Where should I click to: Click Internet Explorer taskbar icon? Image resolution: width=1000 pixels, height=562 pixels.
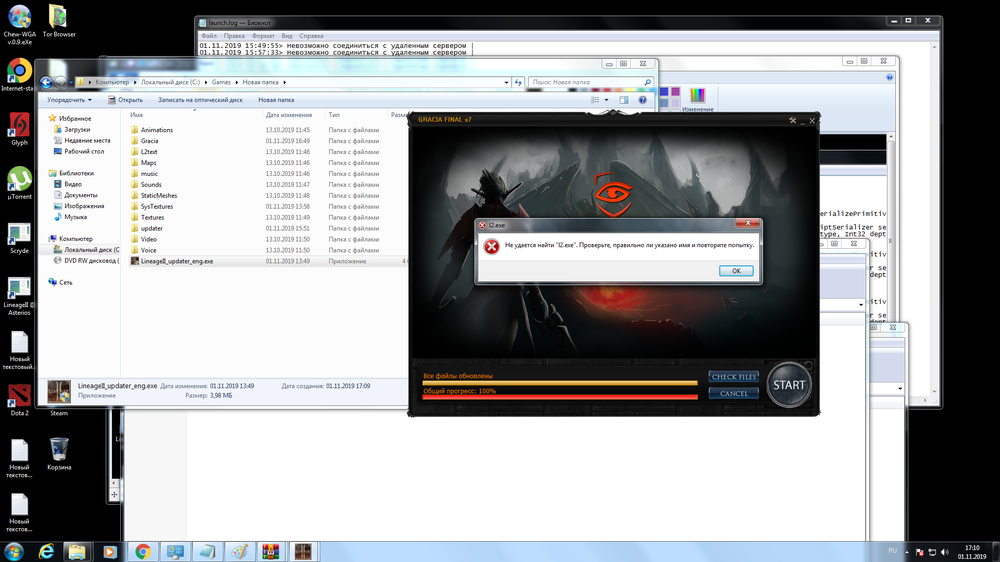click(46, 551)
